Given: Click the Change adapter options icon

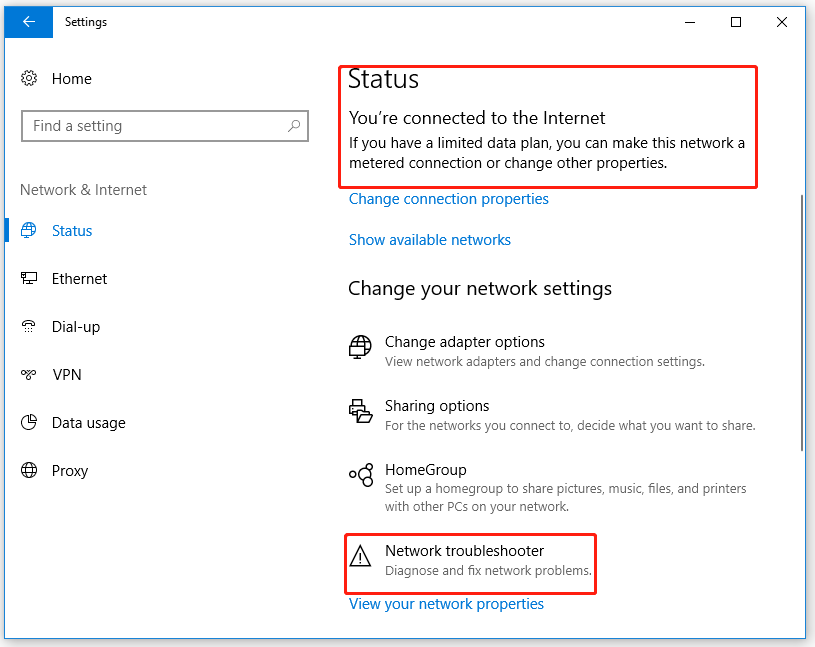Looking at the screenshot, I should coord(360,348).
